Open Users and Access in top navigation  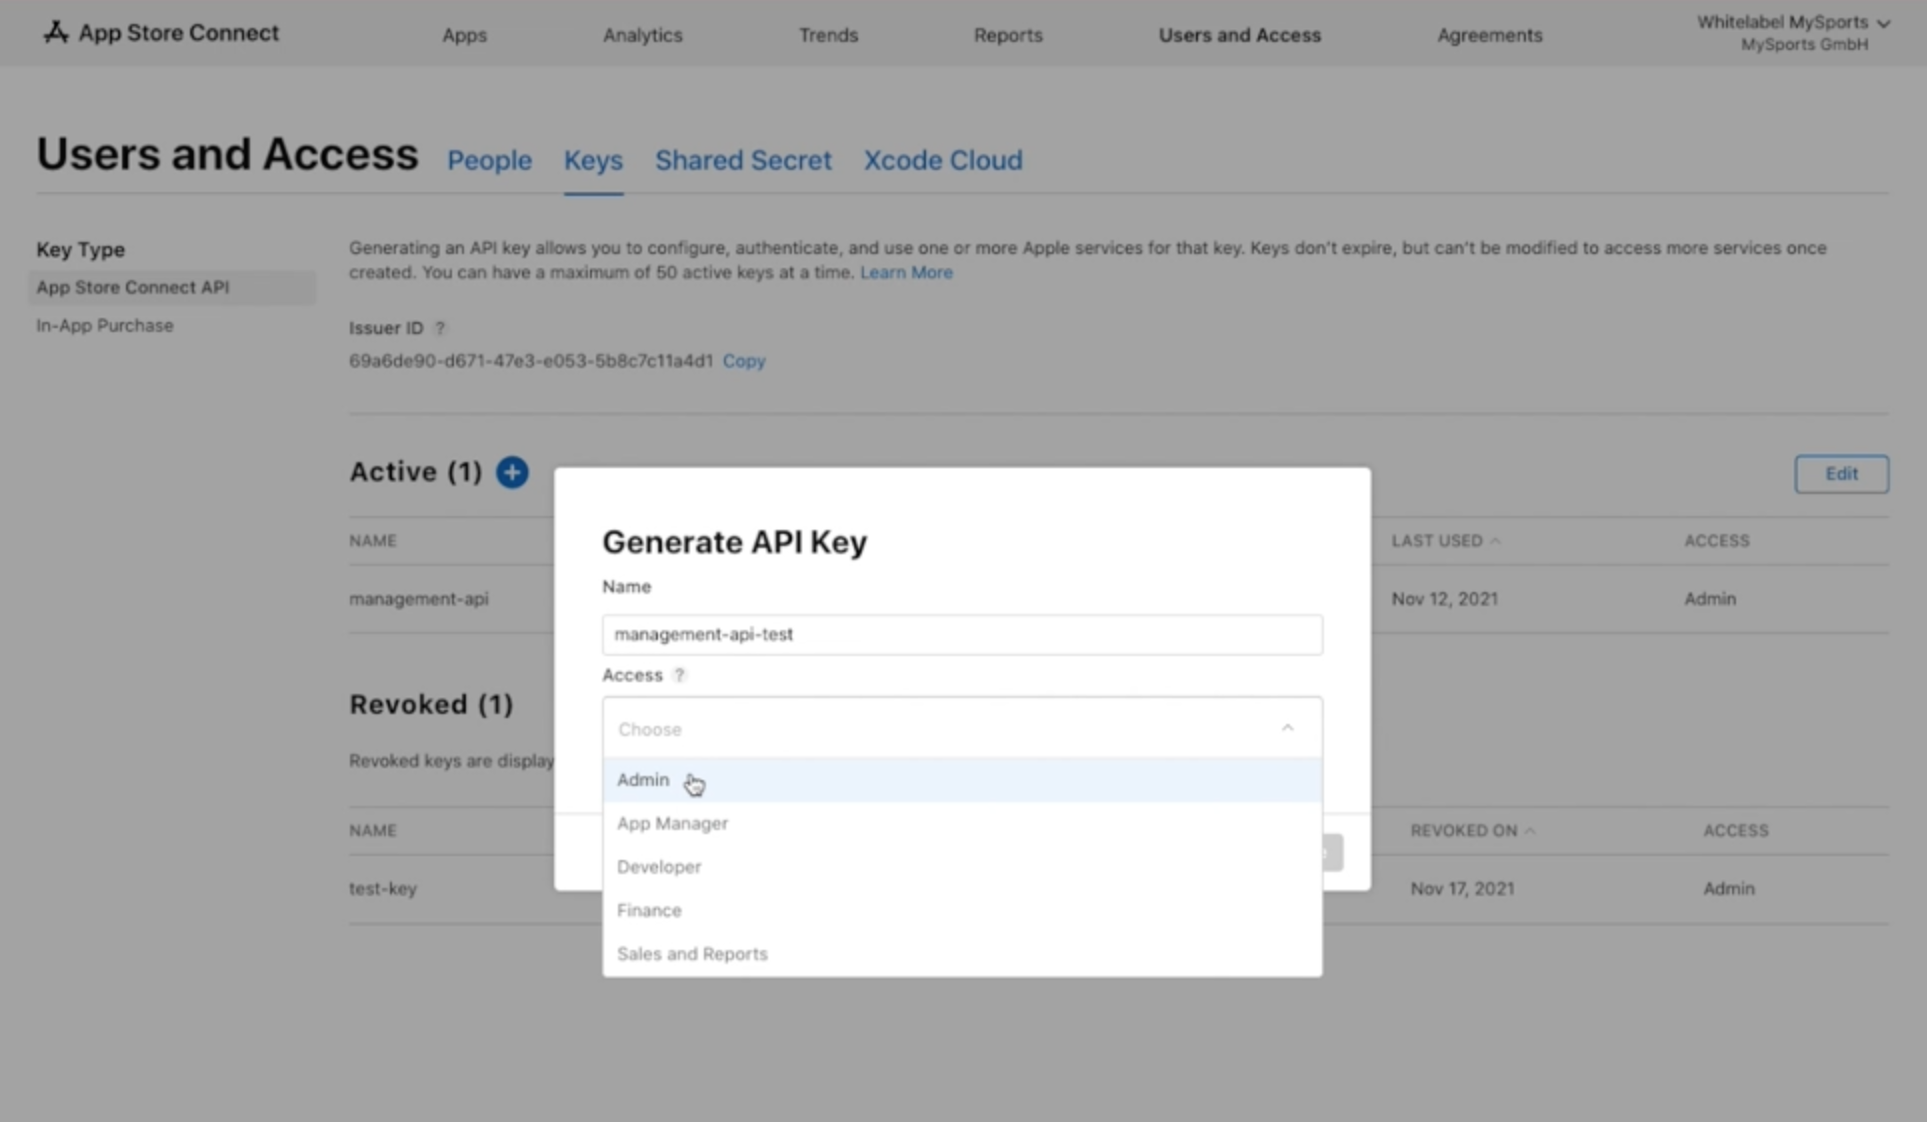1239,35
